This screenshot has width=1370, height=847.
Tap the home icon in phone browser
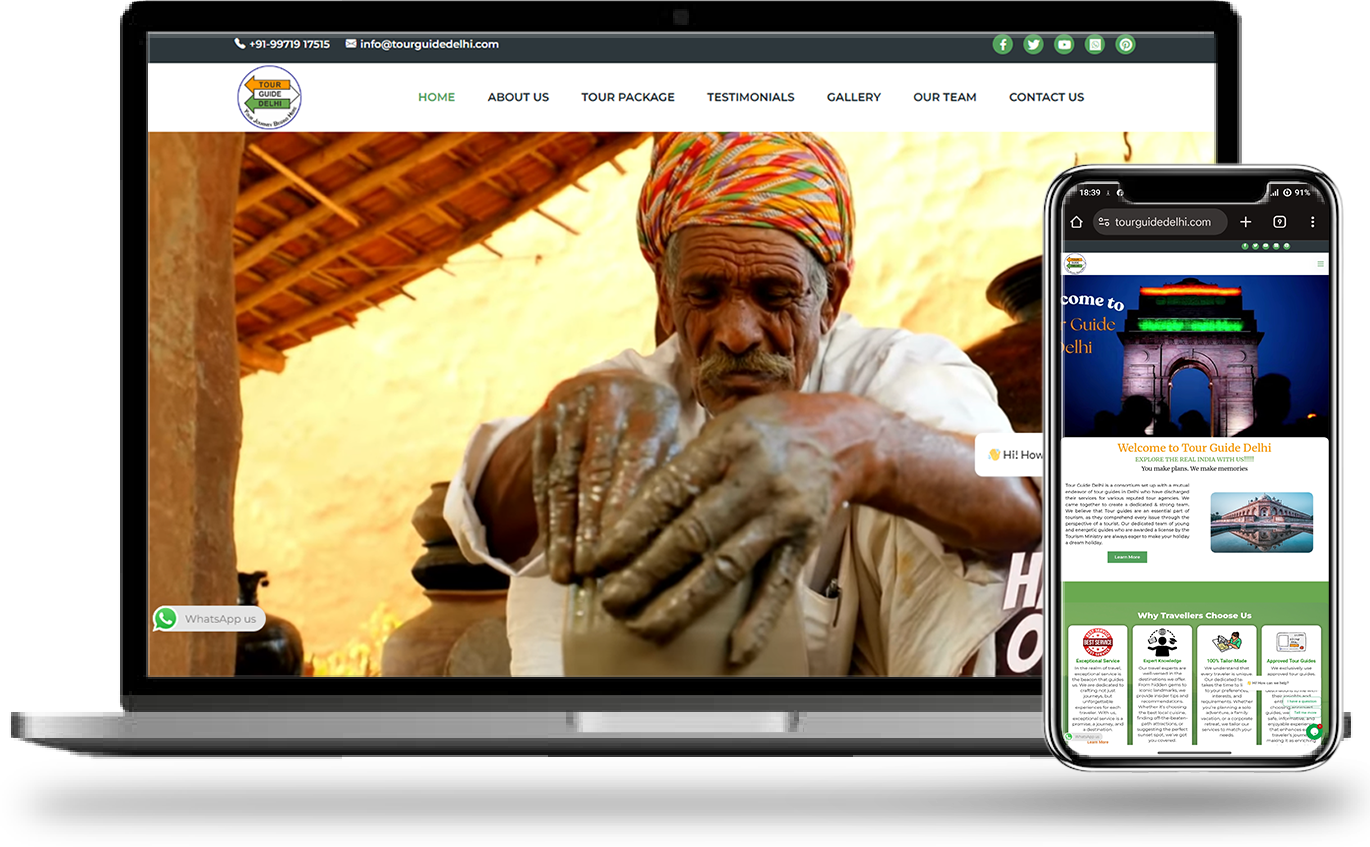(x=1076, y=222)
